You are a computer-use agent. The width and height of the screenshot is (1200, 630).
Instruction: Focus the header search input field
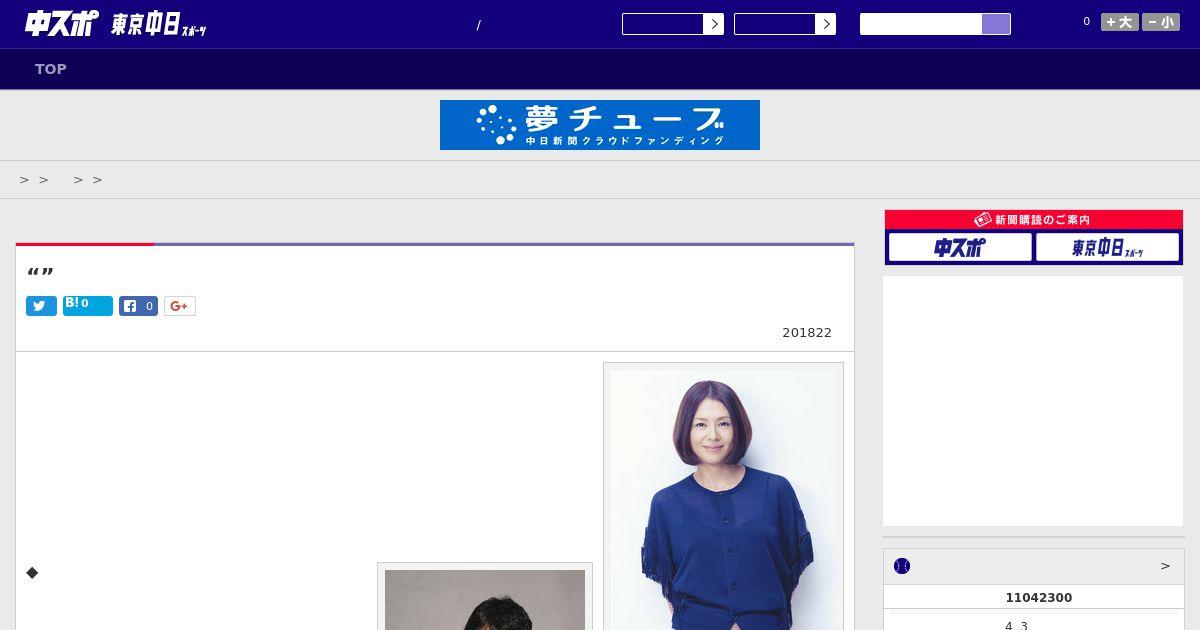click(921, 24)
